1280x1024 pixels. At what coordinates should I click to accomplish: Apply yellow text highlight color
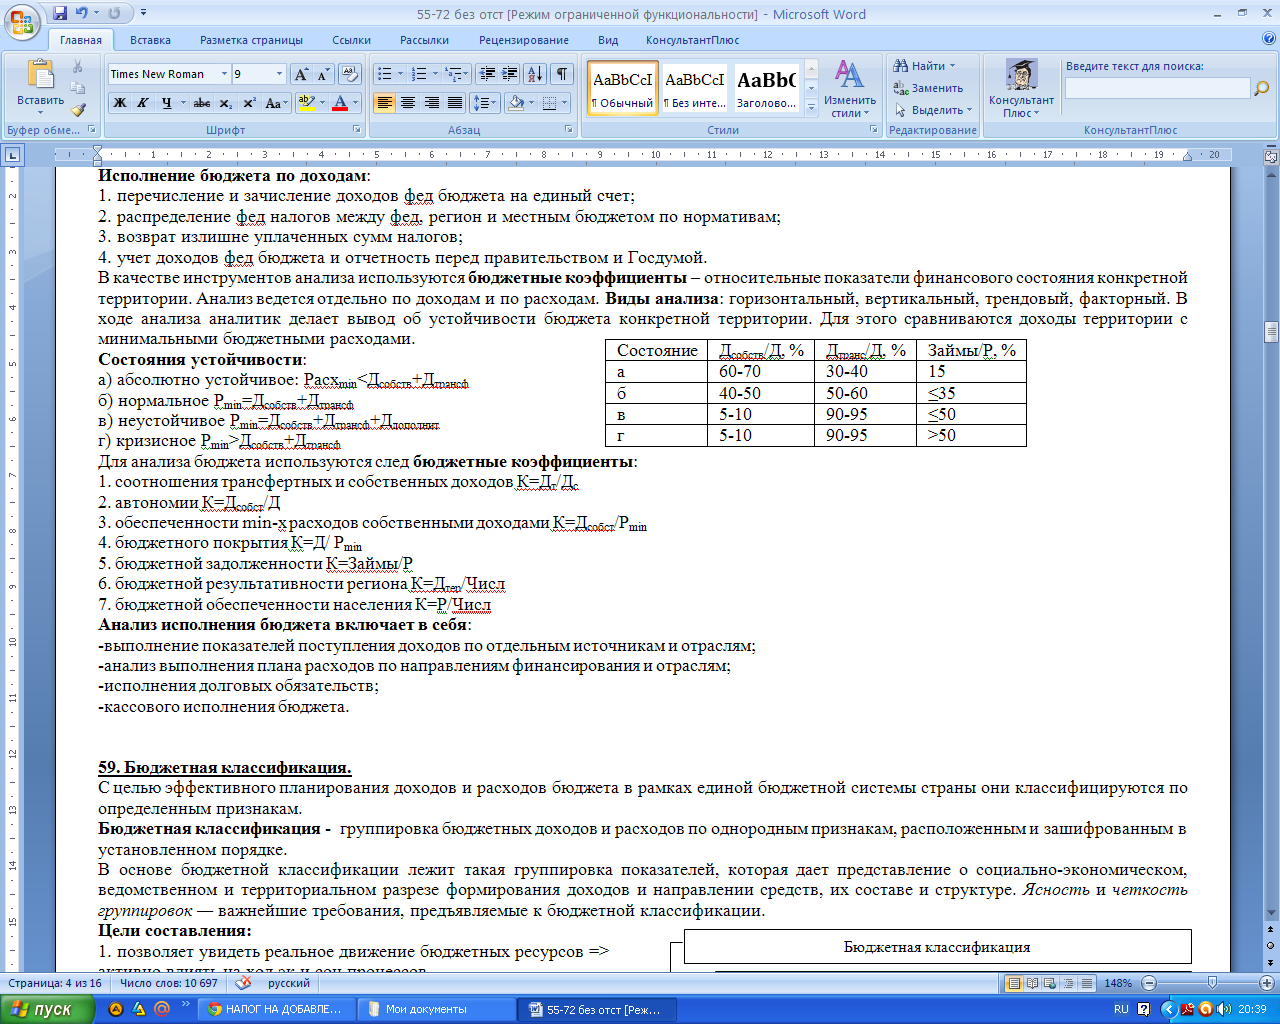coord(306,103)
